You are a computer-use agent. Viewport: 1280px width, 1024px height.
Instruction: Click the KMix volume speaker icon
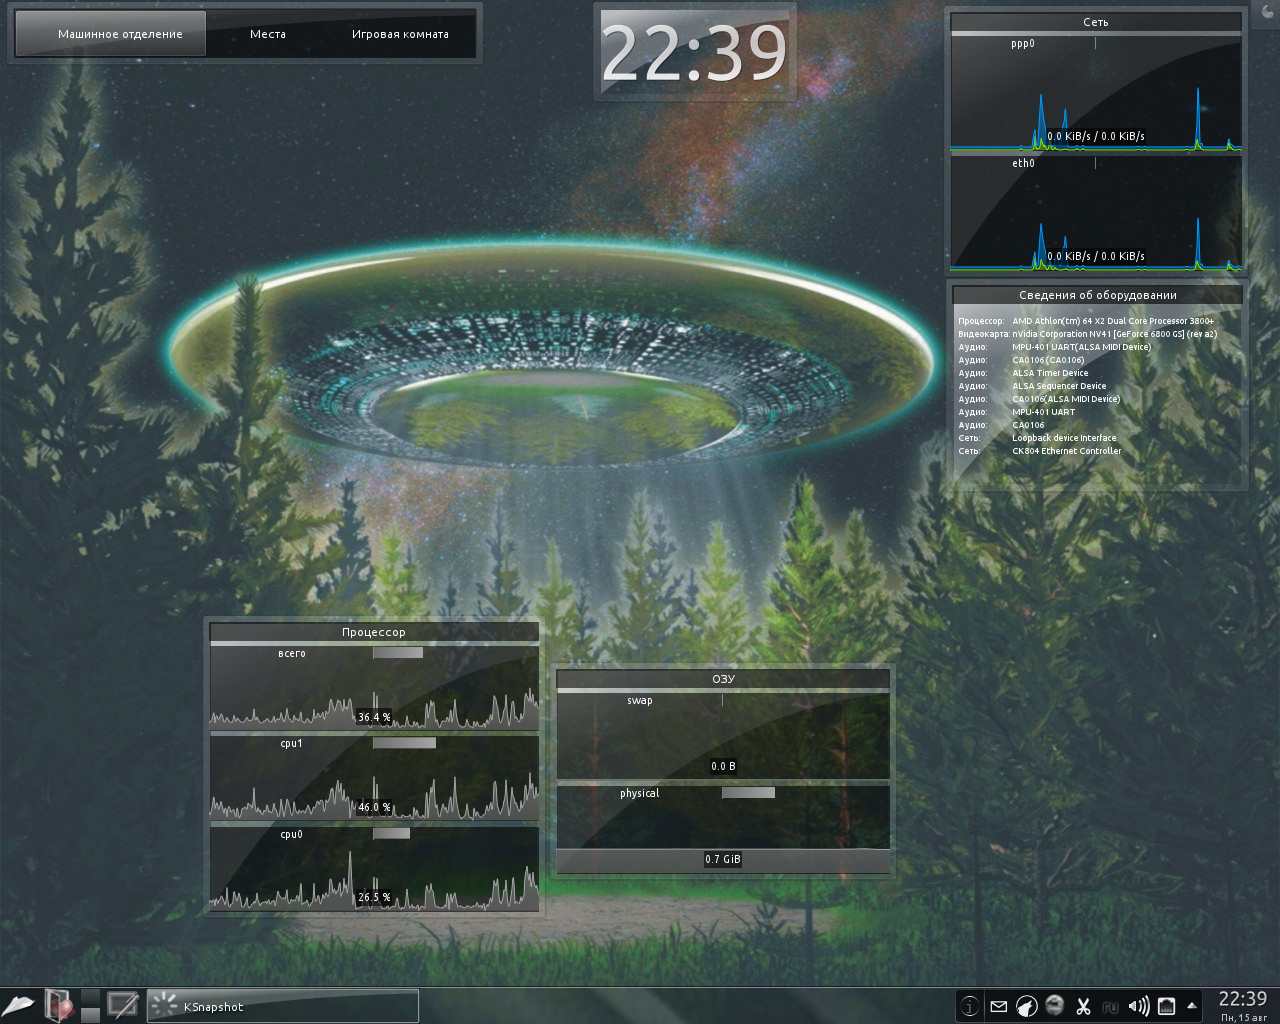(x=1140, y=1006)
